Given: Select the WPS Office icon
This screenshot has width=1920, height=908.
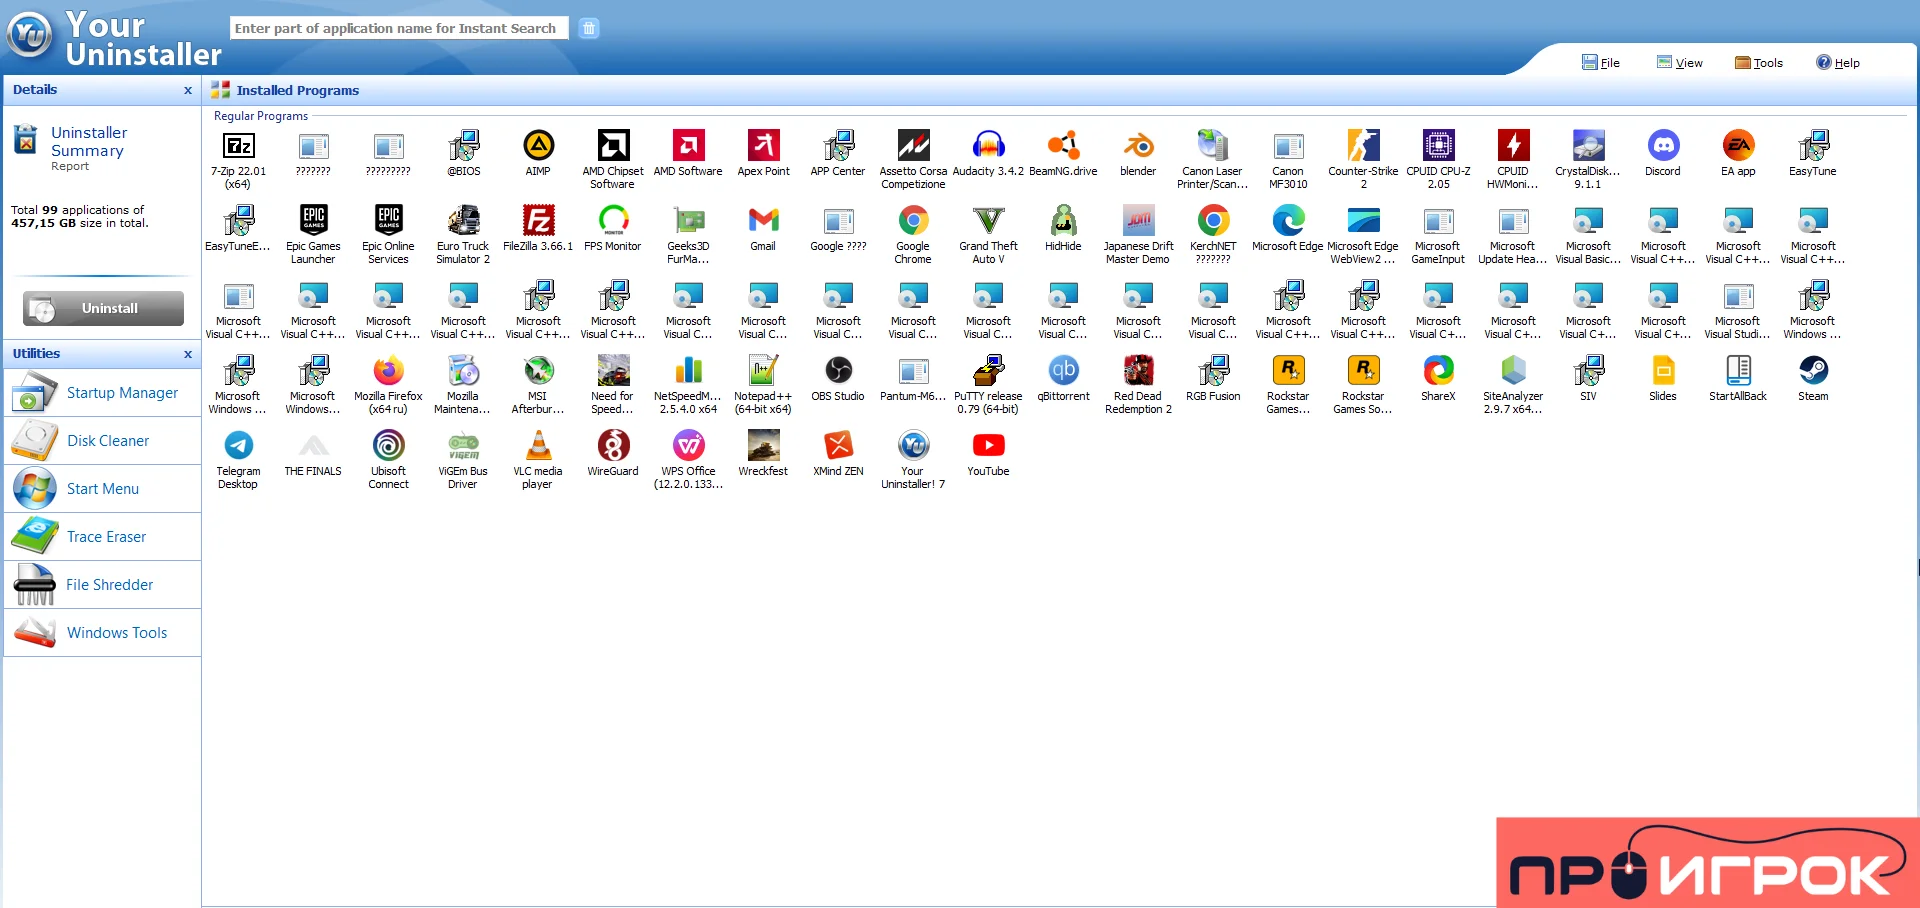Looking at the screenshot, I should 688,445.
